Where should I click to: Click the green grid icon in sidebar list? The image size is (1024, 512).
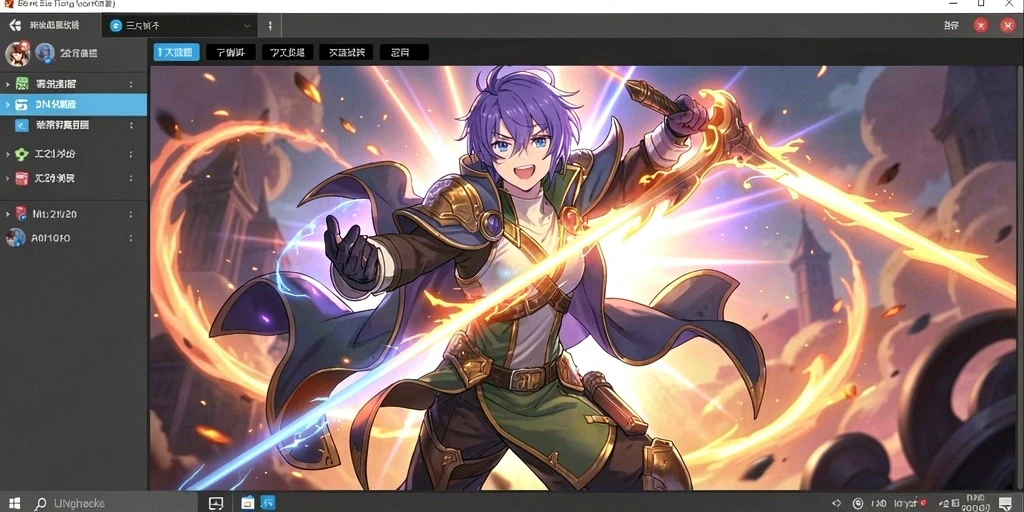(22, 84)
